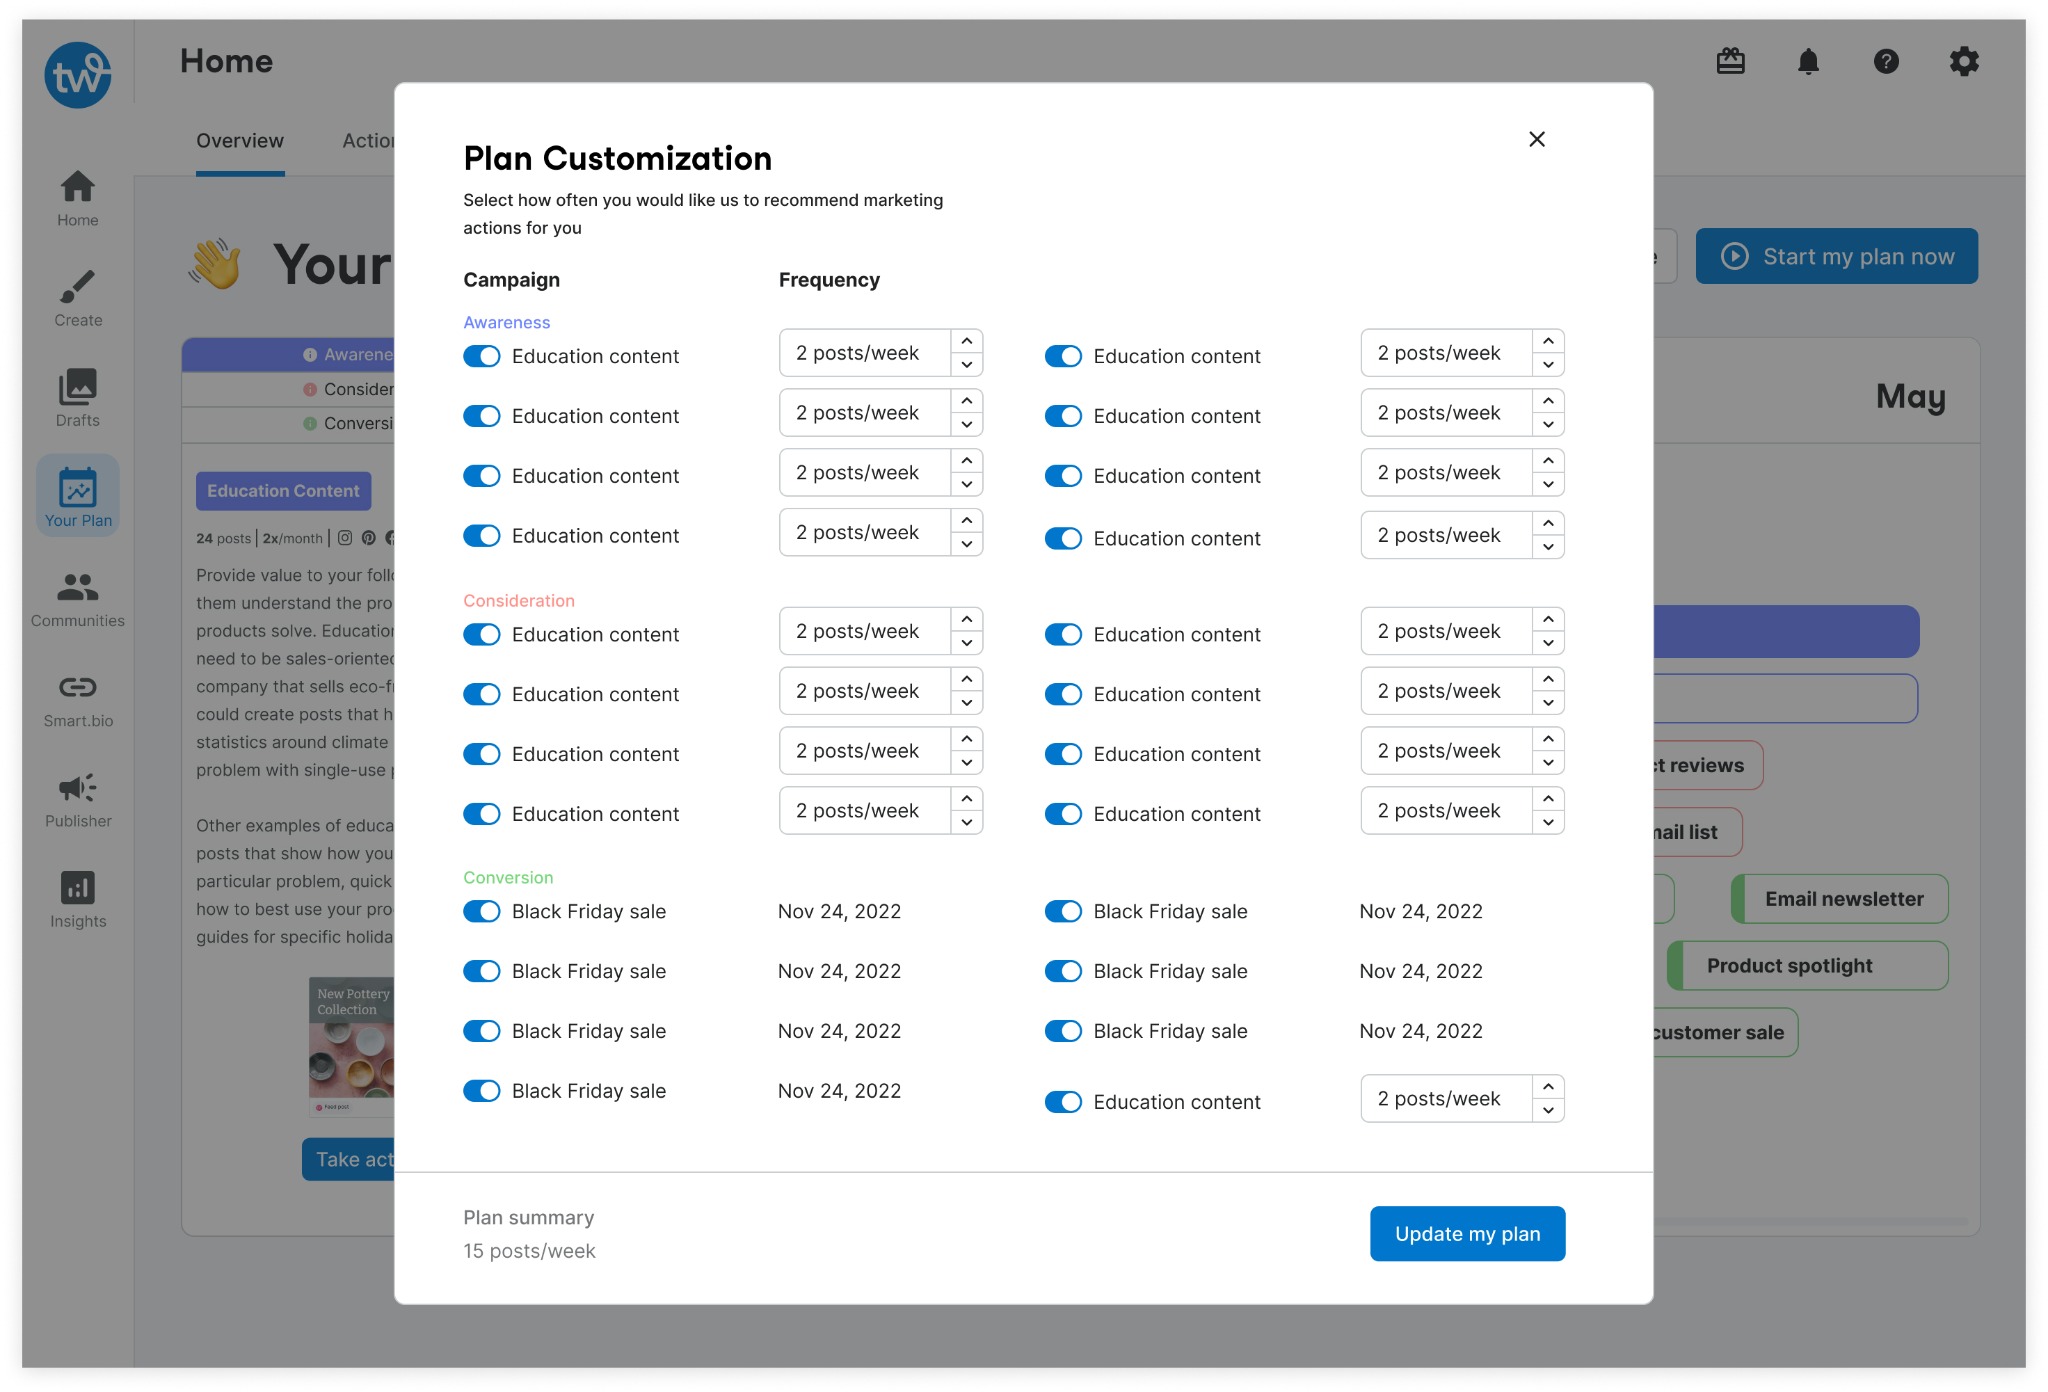Toggle fourth Black Friday sale, left column
Image resolution: width=2048 pixels, height=1392 pixels.
[481, 1091]
